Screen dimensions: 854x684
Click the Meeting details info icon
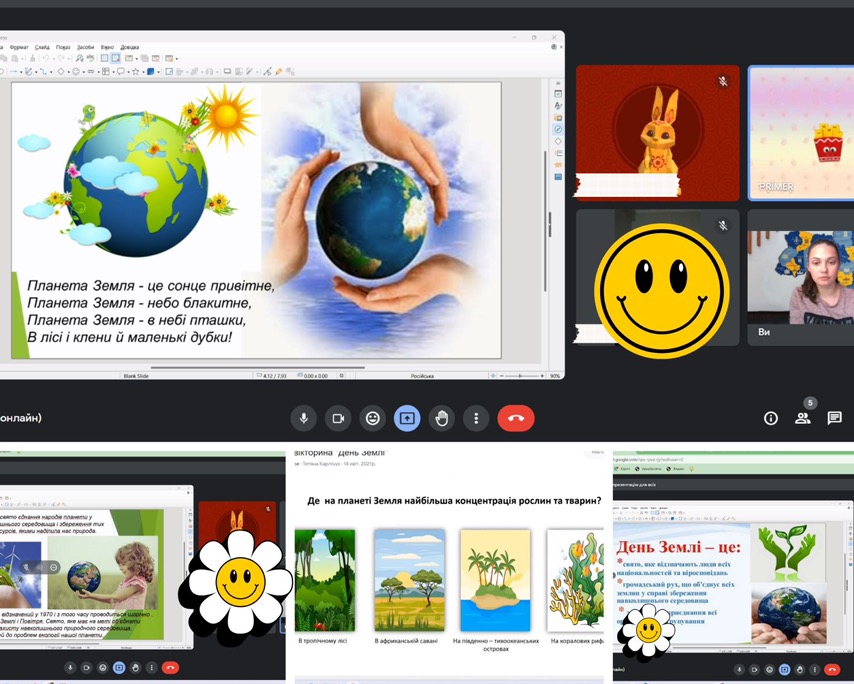(x=771, y=418)
